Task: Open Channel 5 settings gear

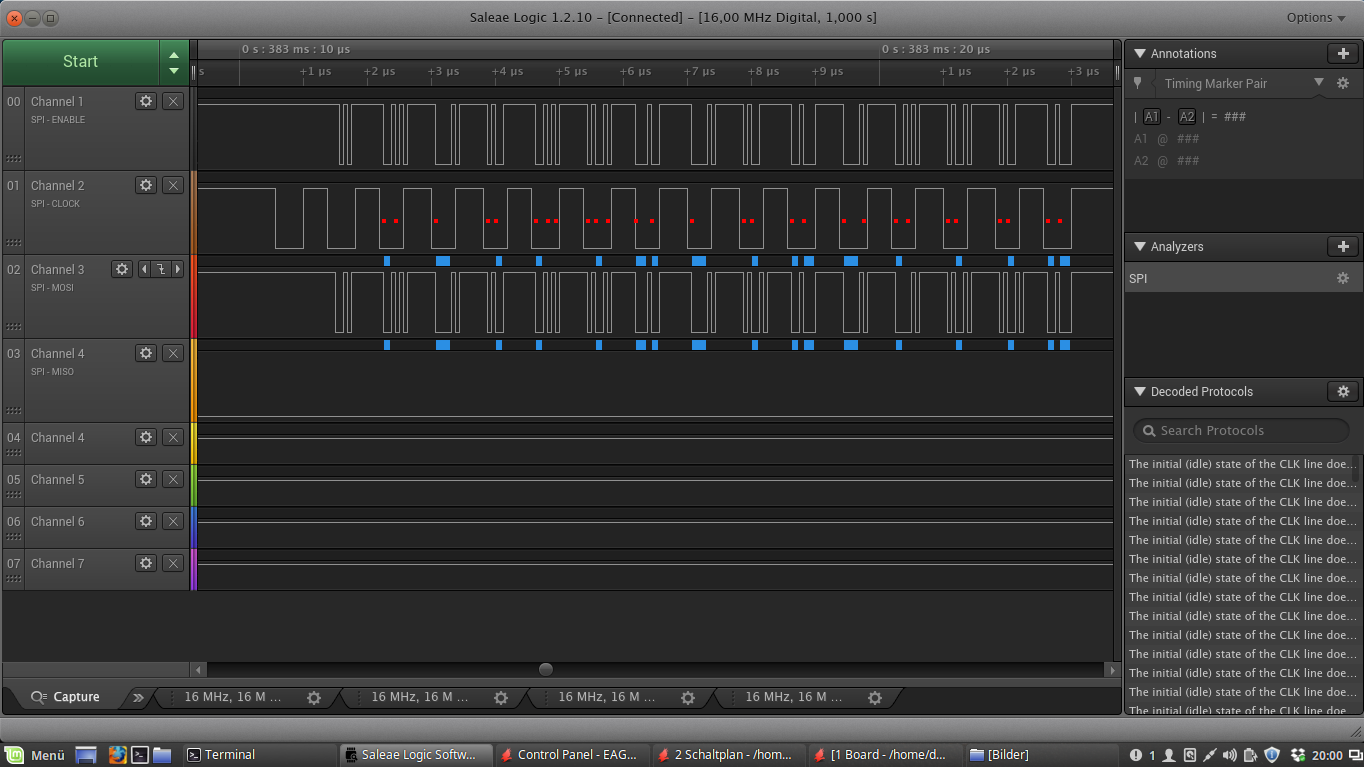Action: [146, 479]
